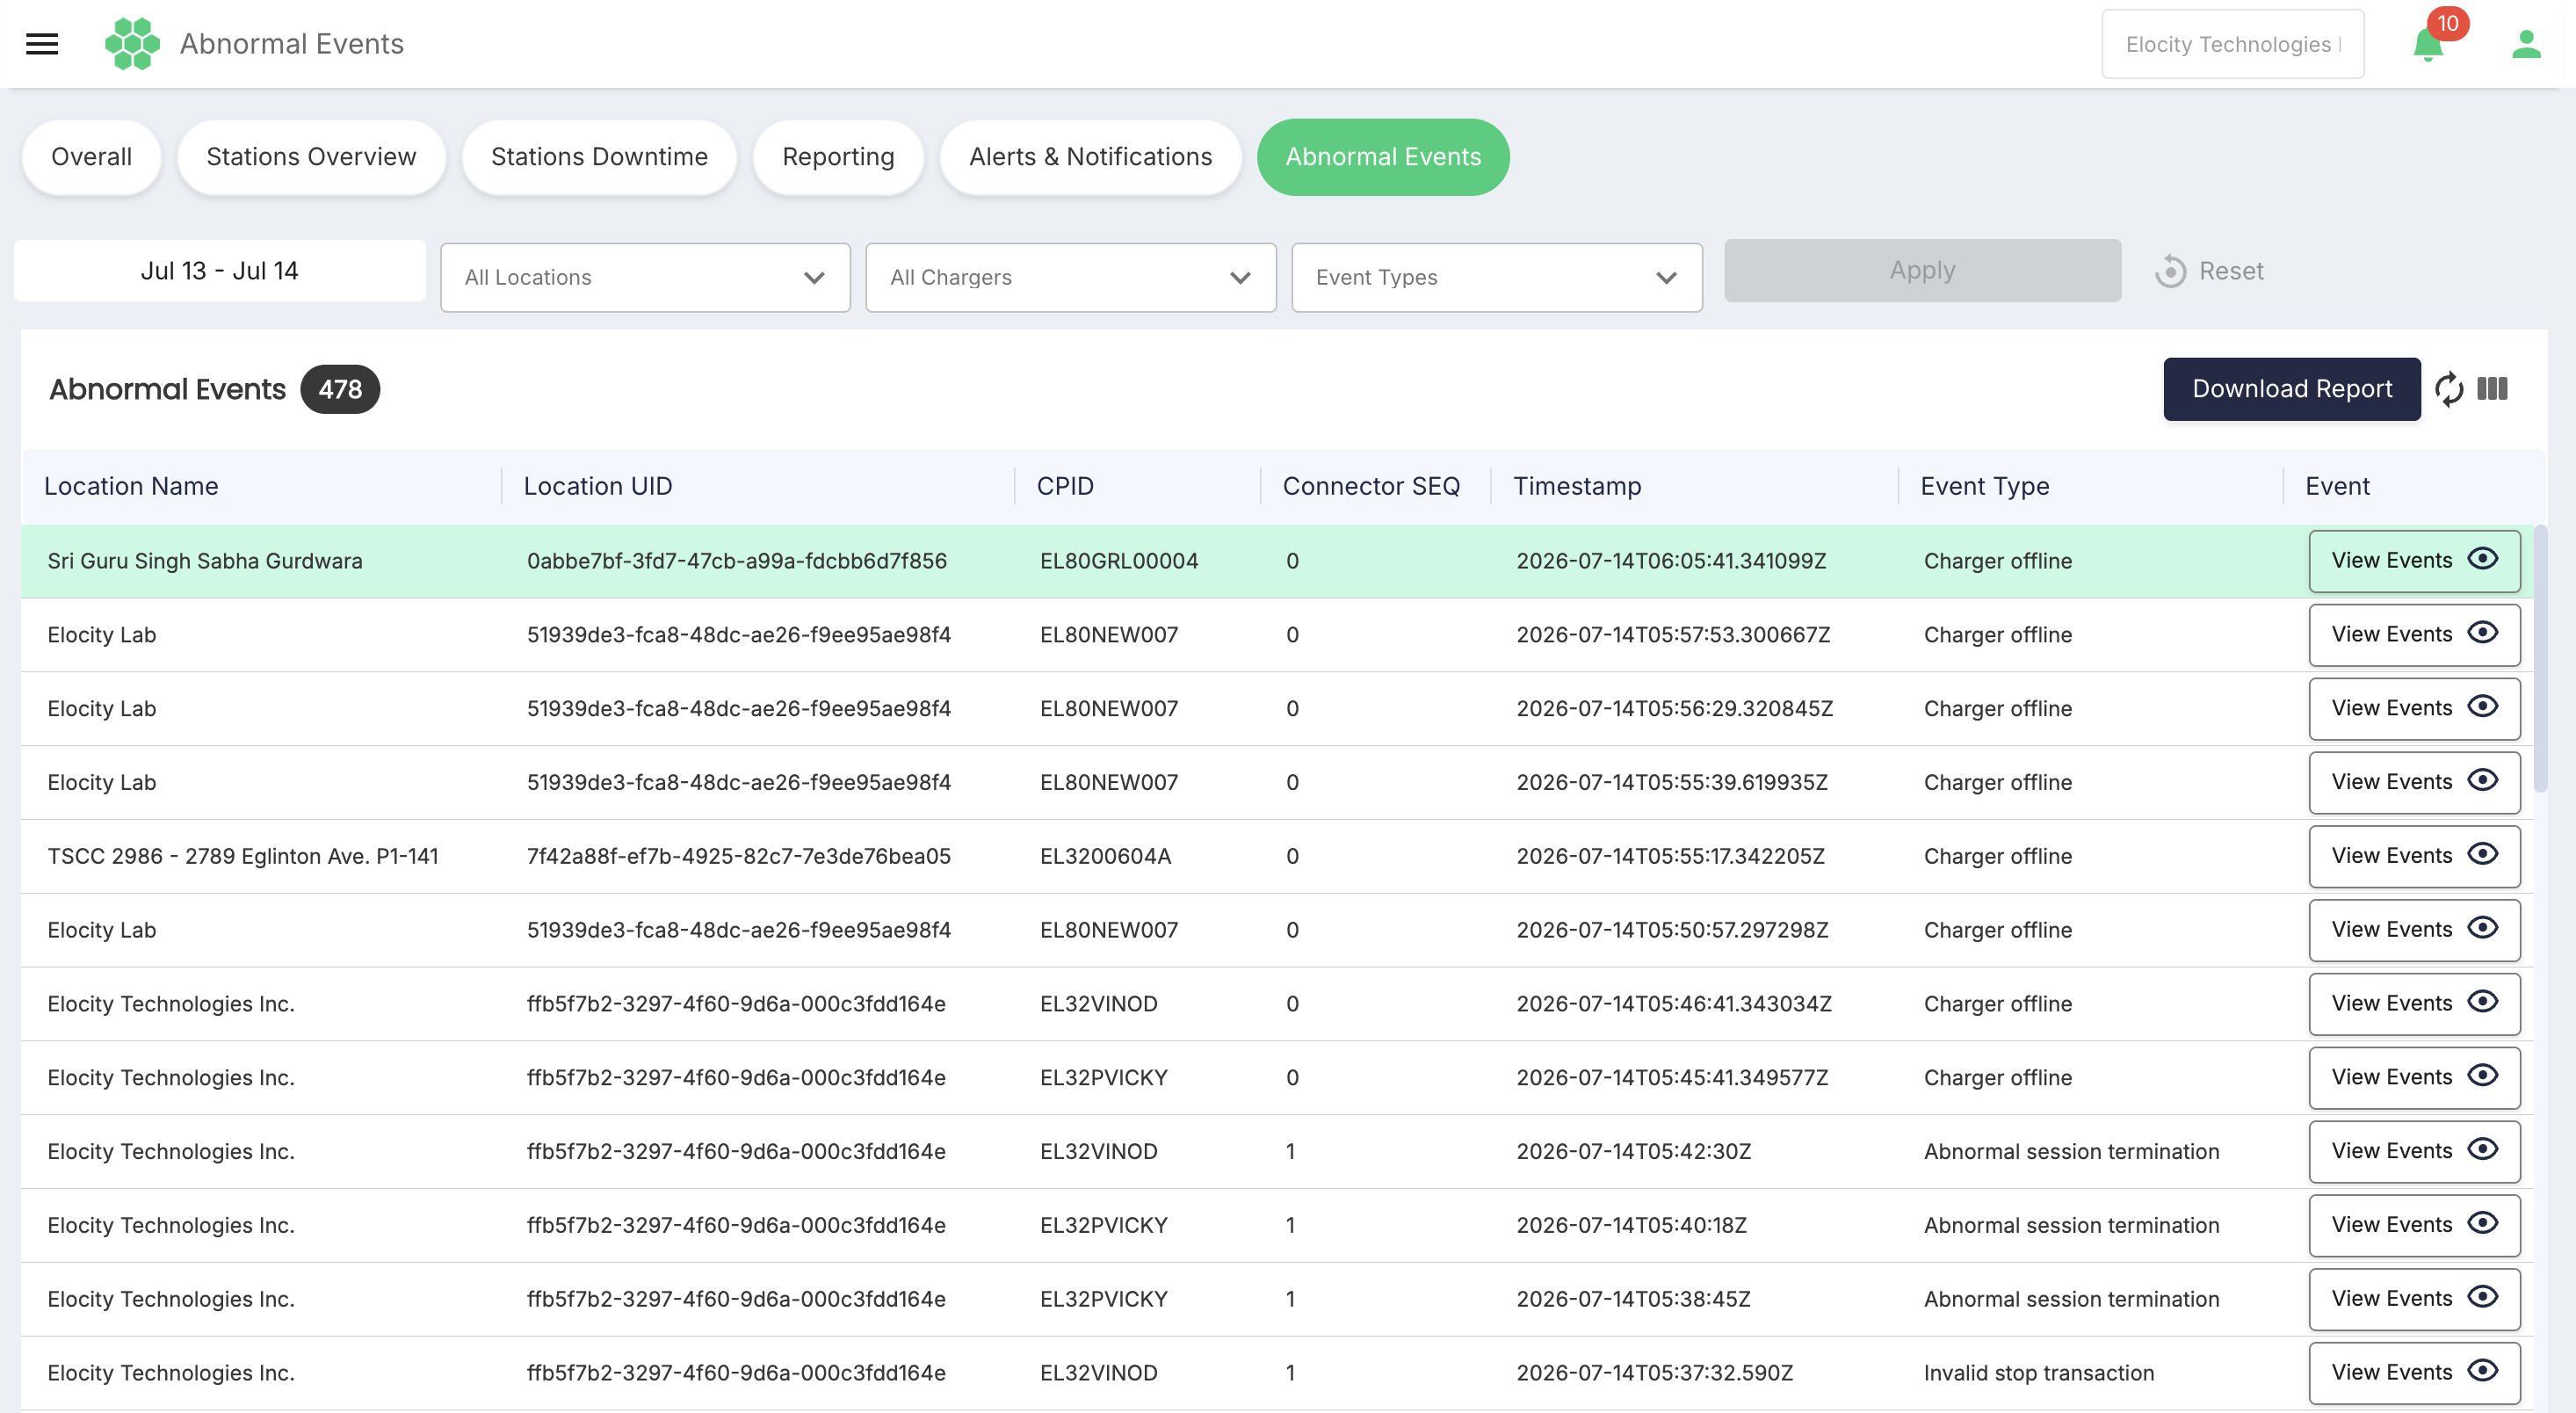Expand the Event Types dropdown
This screenshot has height=1413, width=2576.
(1497, 278)
